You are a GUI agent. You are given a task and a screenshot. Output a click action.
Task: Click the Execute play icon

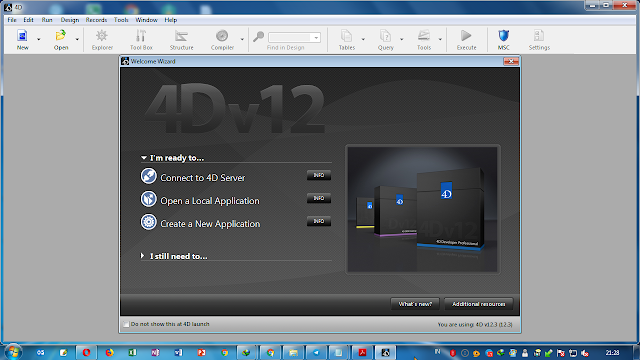[x=466, y=36]
